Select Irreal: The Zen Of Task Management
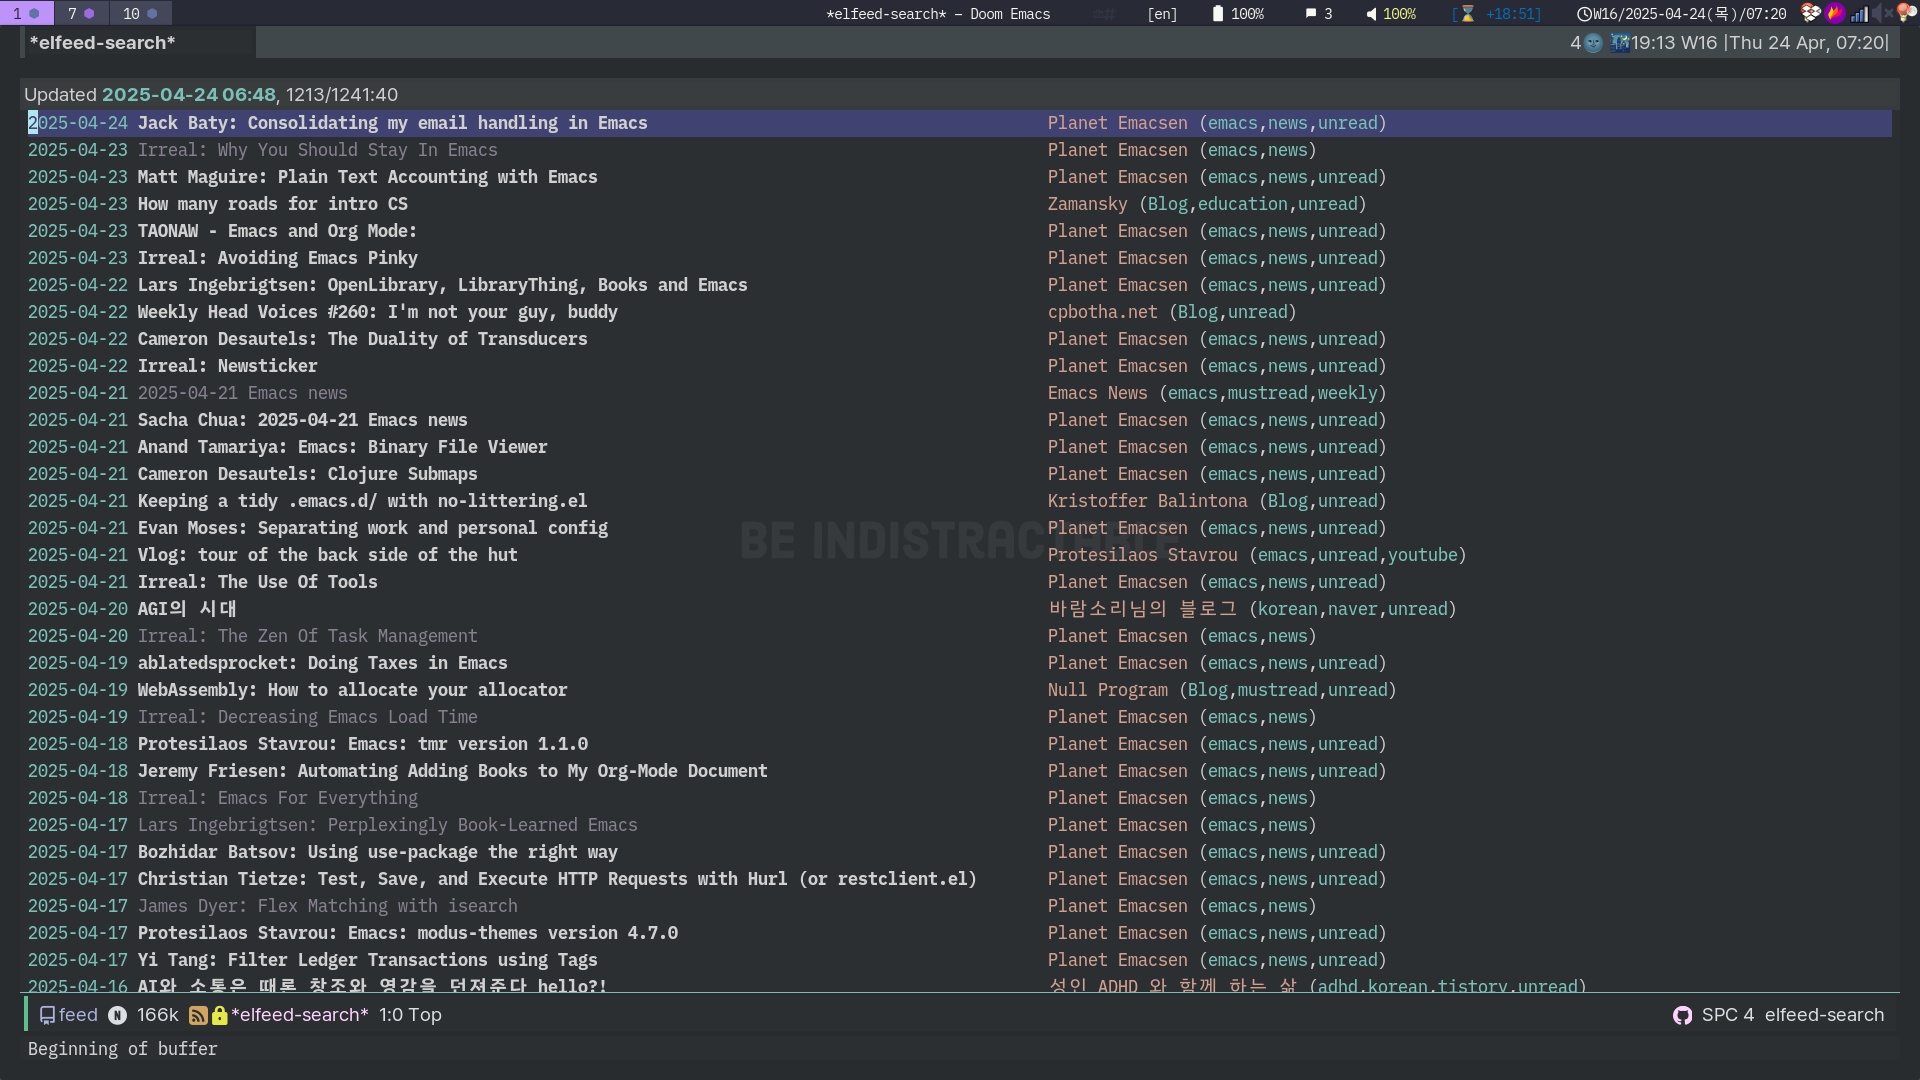The height and width of the screenshot is (1080, 1920). tap(307, 636)
